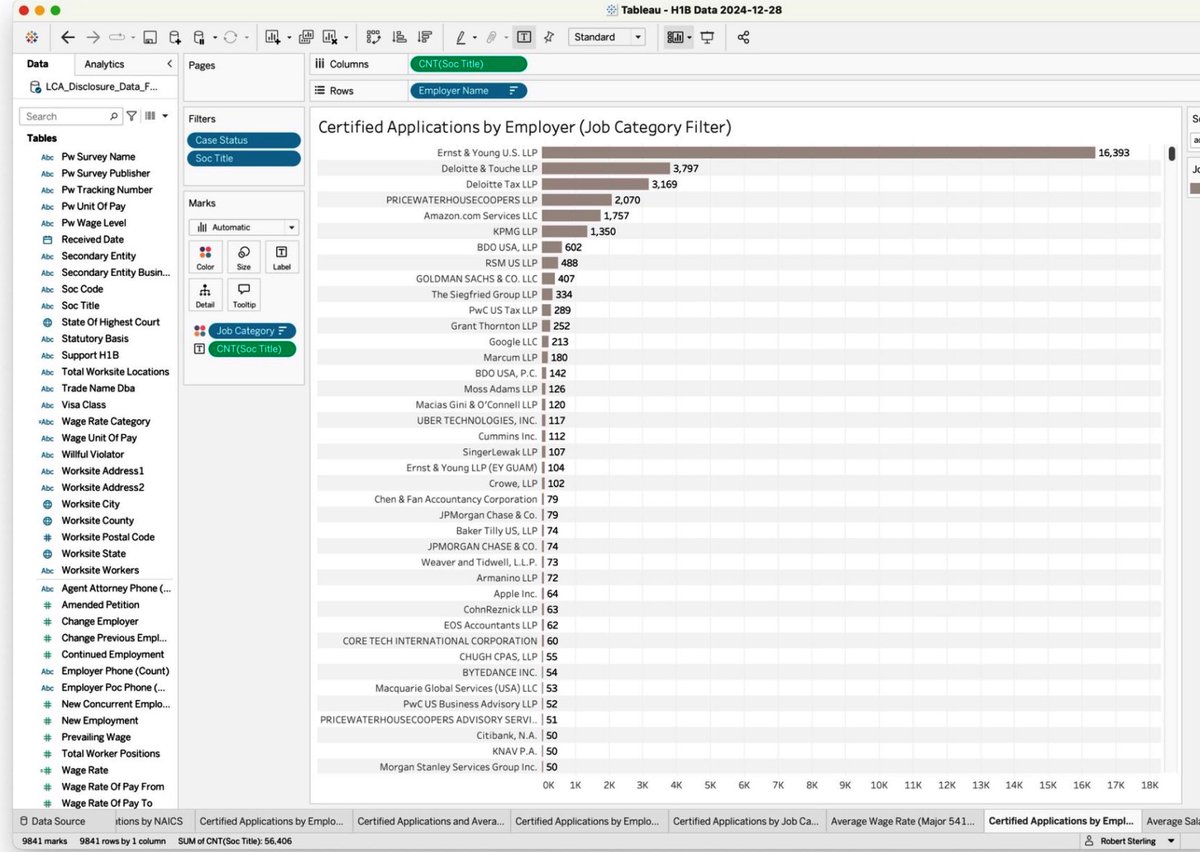
Task: Open the Share workbook icon
Action: coord(743,37)
